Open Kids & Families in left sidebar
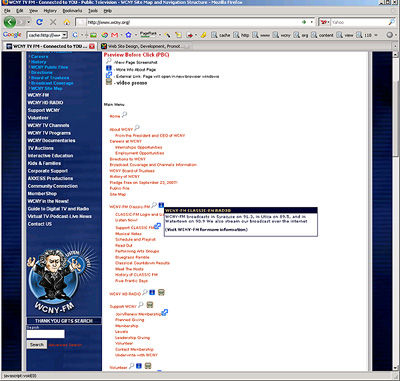This screenshot has width=400, height=381. [44, 163]
